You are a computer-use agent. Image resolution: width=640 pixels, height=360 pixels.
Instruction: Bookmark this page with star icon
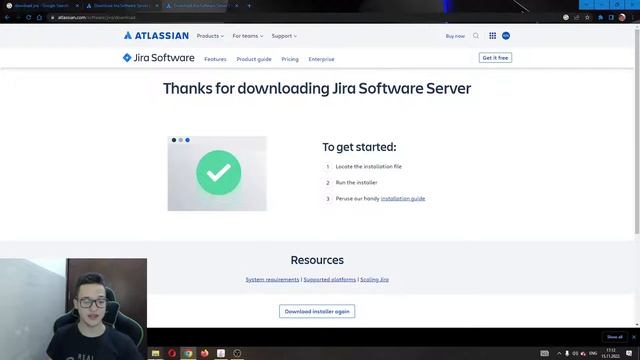coord(587,18)
